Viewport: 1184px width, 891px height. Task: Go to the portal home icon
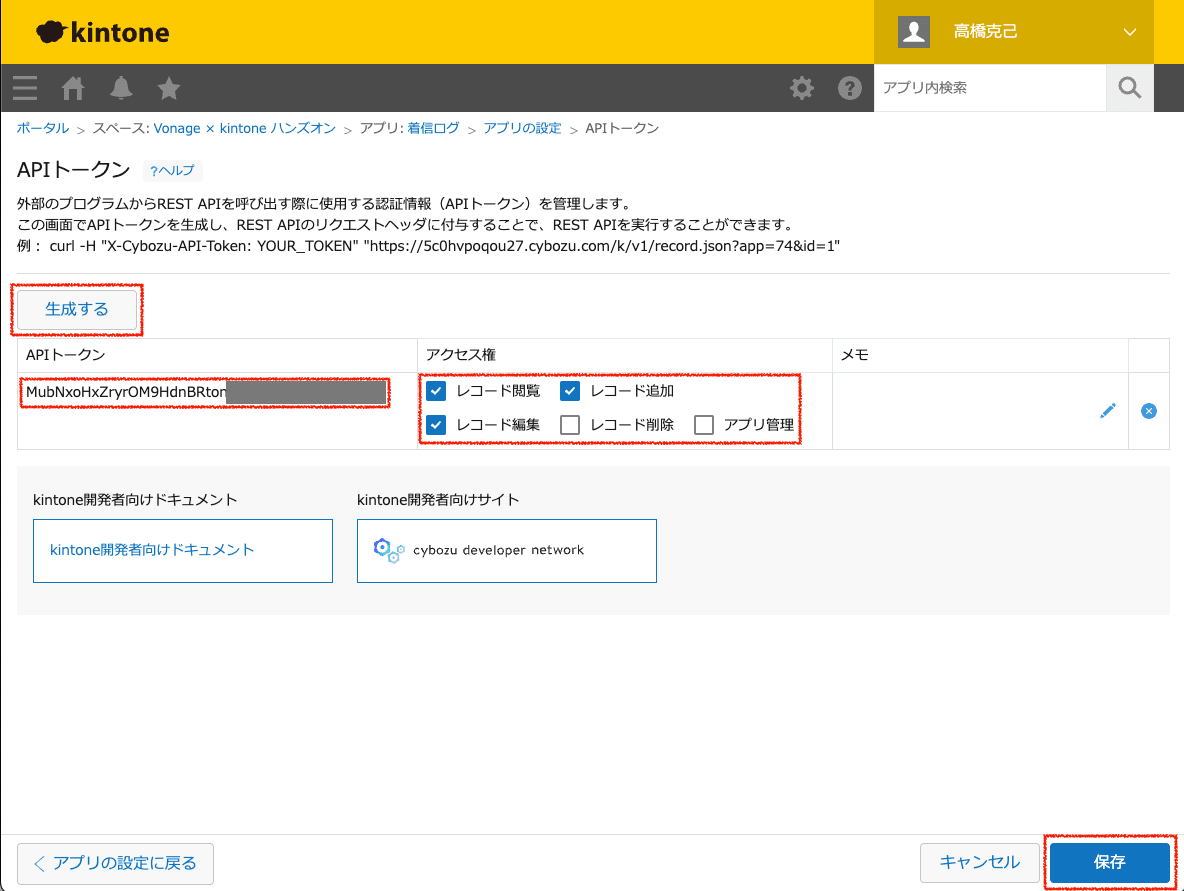pyautogui.click(x=72, y=88)
